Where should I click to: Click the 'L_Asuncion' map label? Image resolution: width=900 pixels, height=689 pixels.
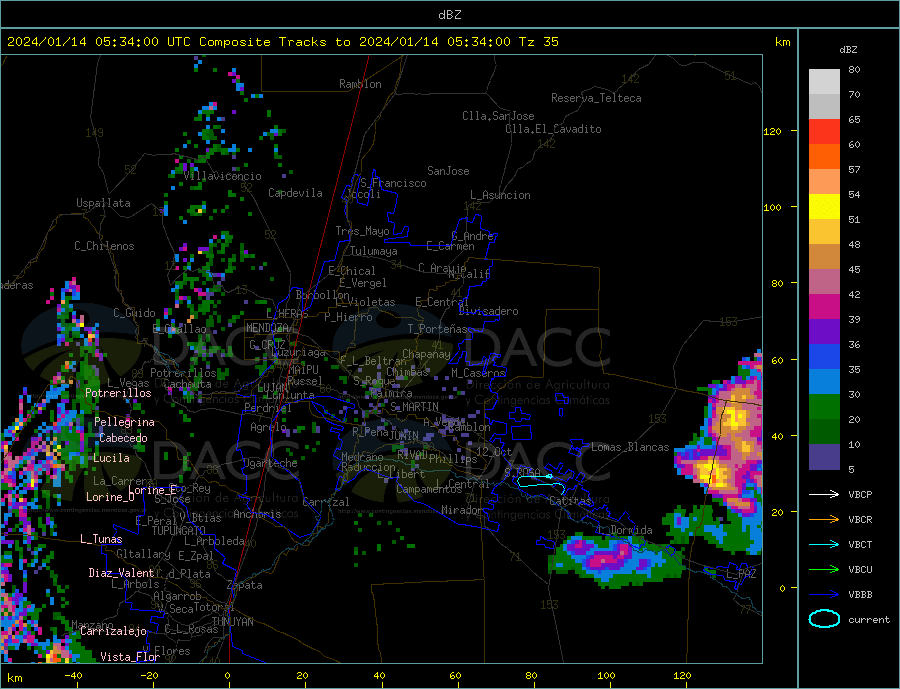(500, 195)
